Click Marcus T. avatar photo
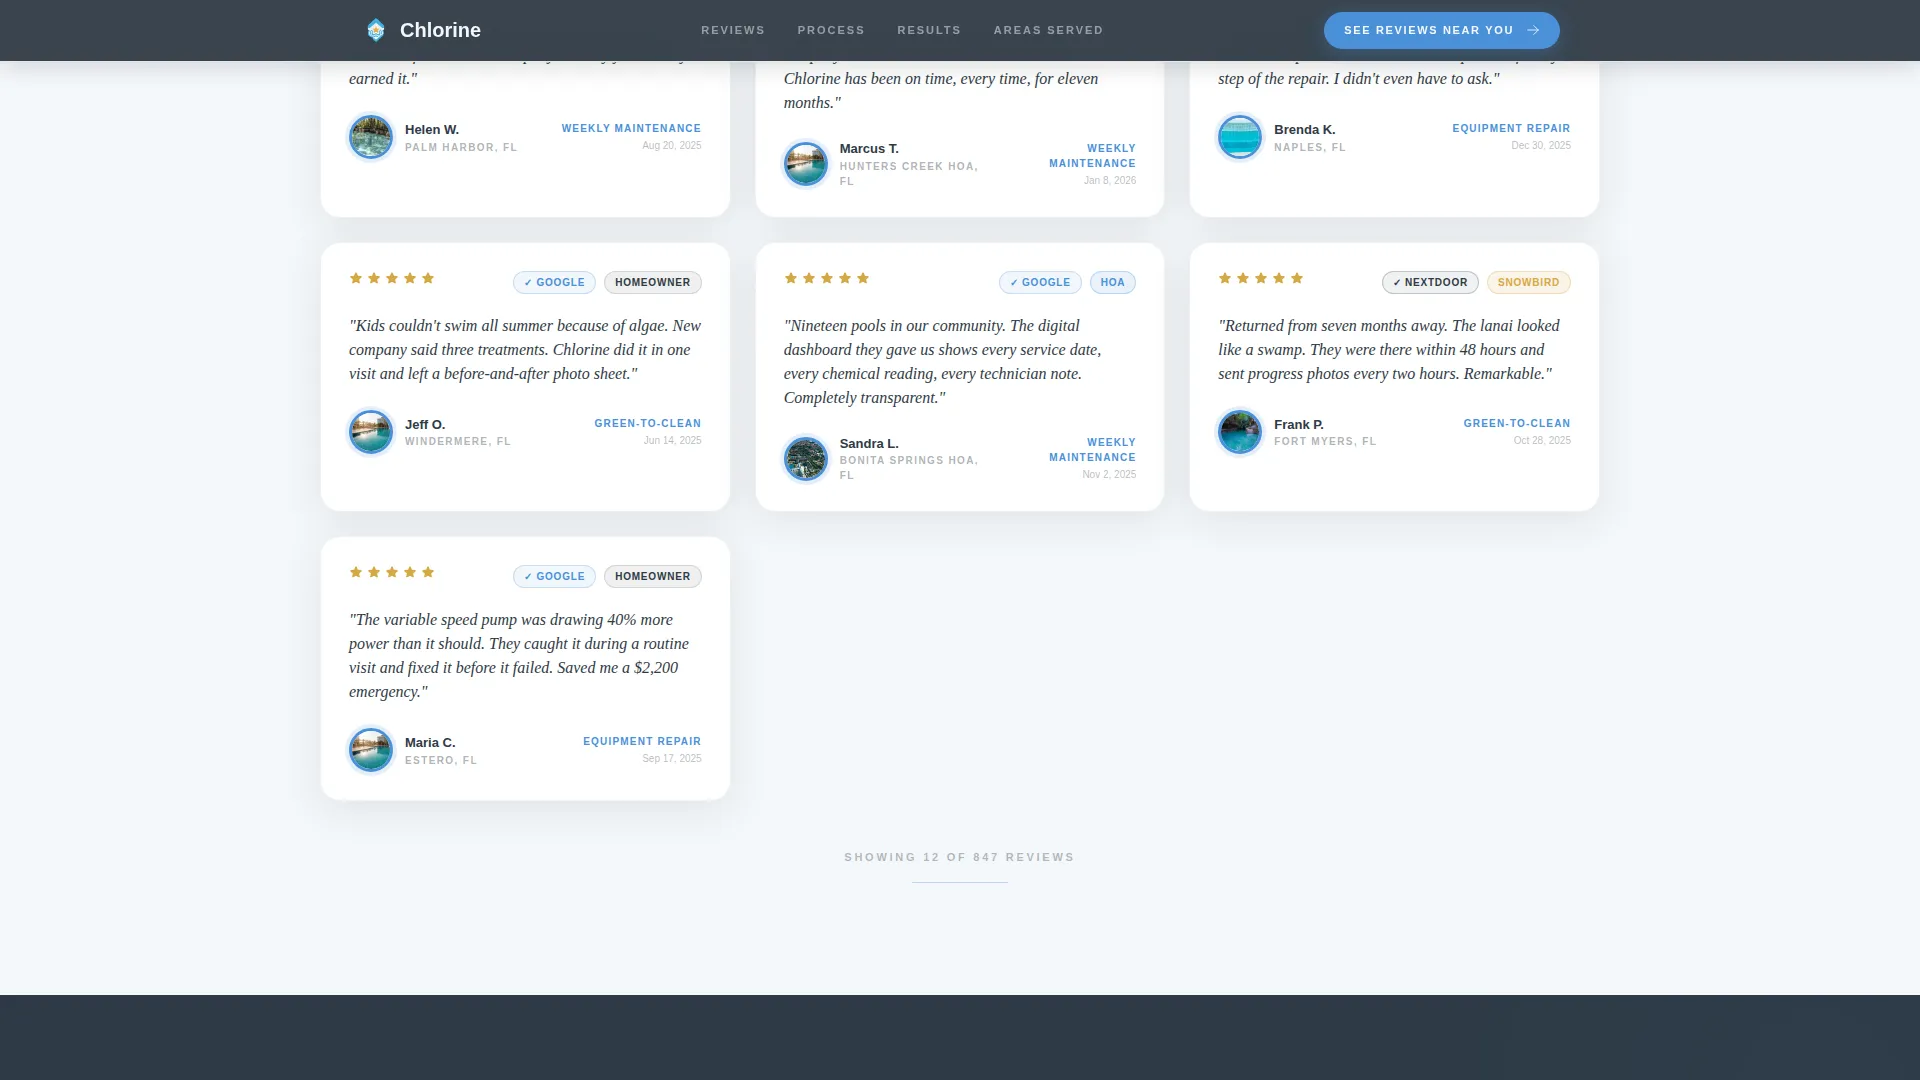The height and width of the screenshot is (1080, 1920). [x=806, y=164]
